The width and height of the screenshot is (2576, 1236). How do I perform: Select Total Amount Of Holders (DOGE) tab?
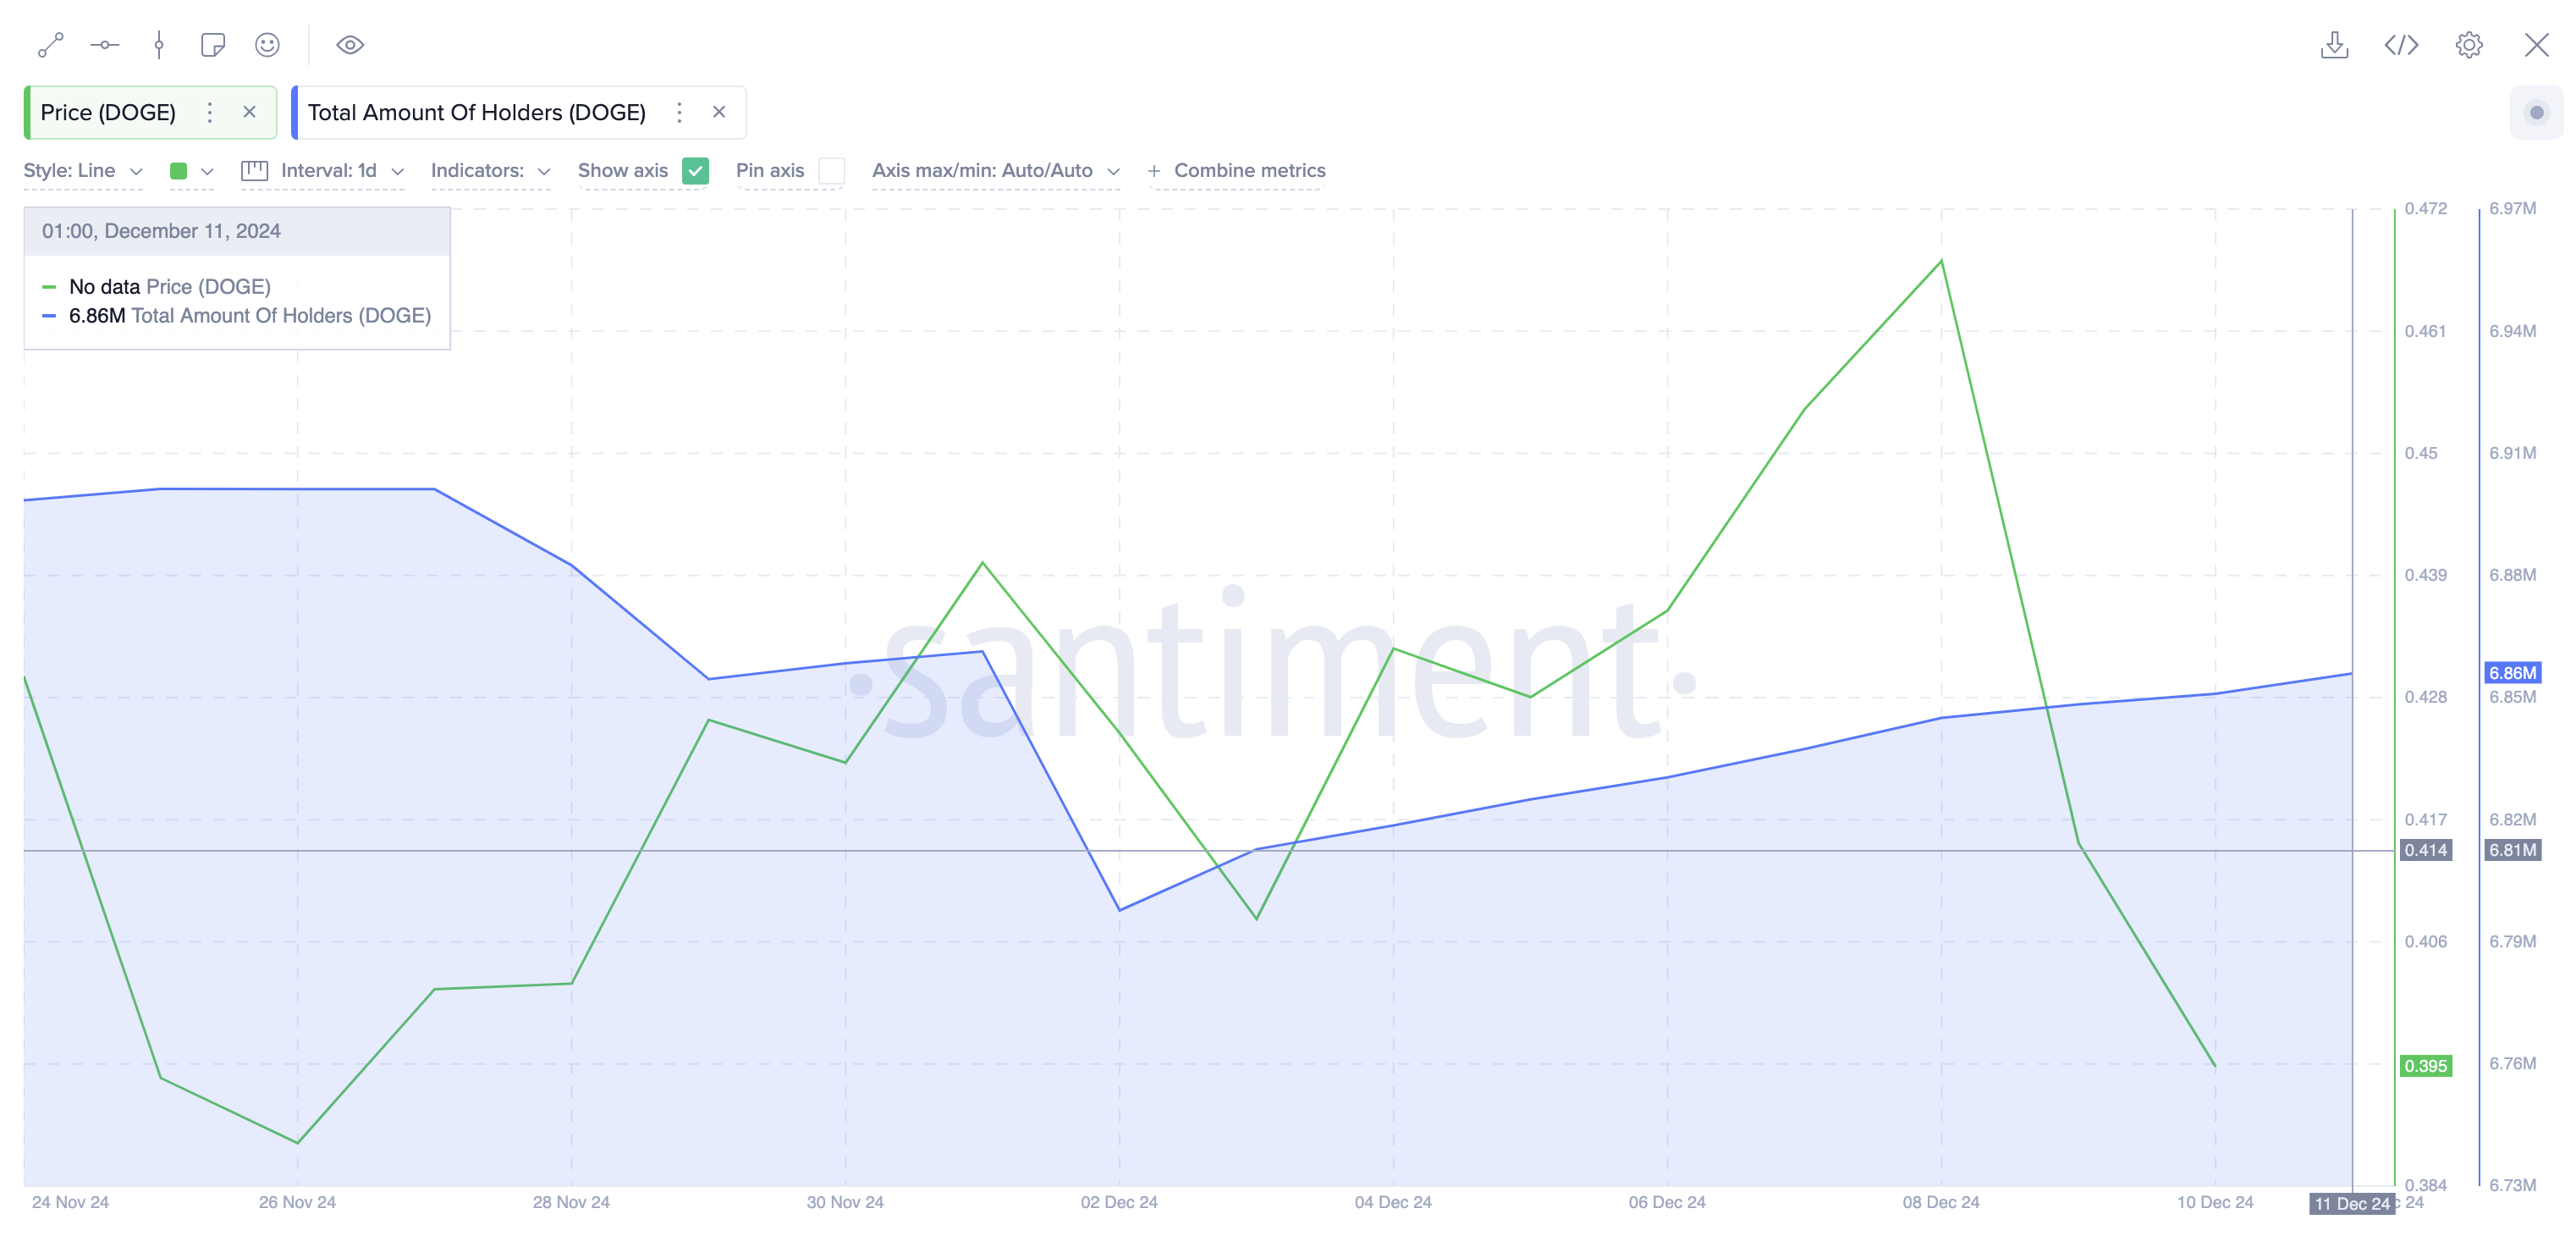coord(476,113)
